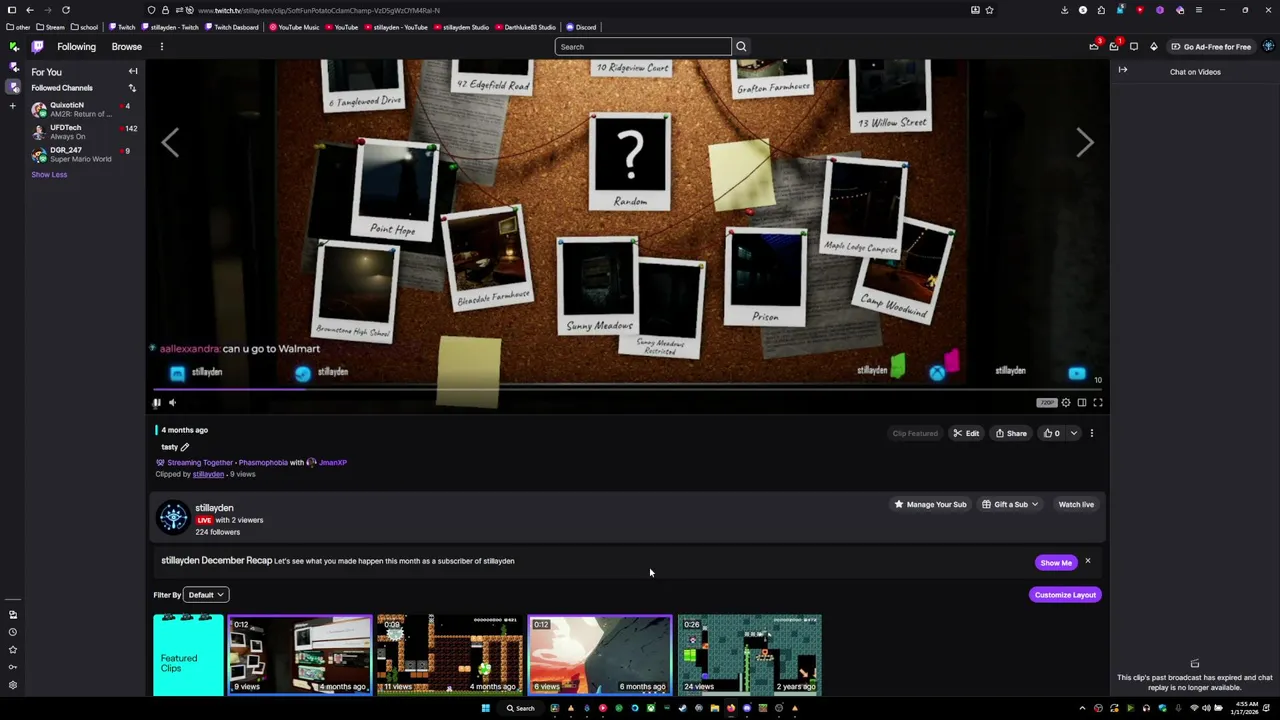
Task: Go to the previous clip arrow
Action: (x=170, y=143)
